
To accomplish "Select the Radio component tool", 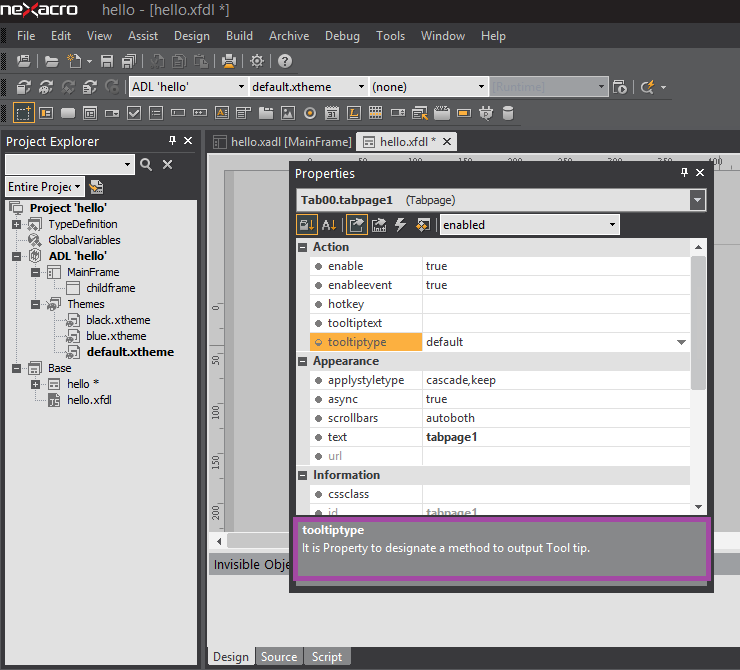I will point(310,113).
